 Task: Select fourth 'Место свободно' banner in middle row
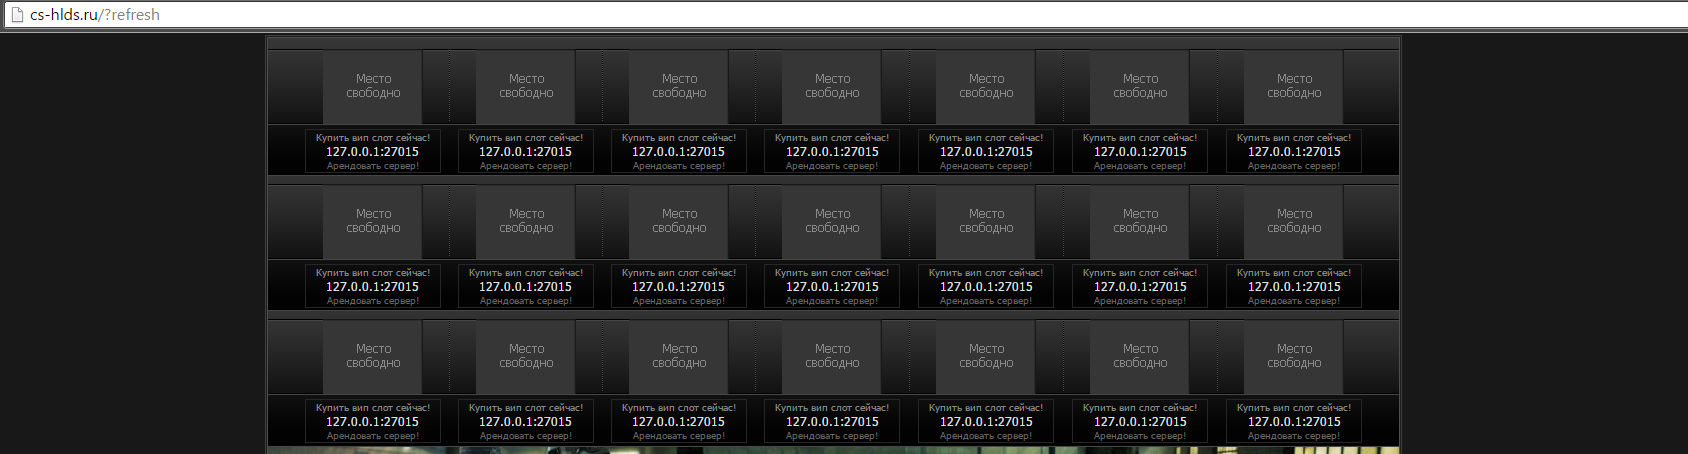pyautogui.click(x=832, y=221)
